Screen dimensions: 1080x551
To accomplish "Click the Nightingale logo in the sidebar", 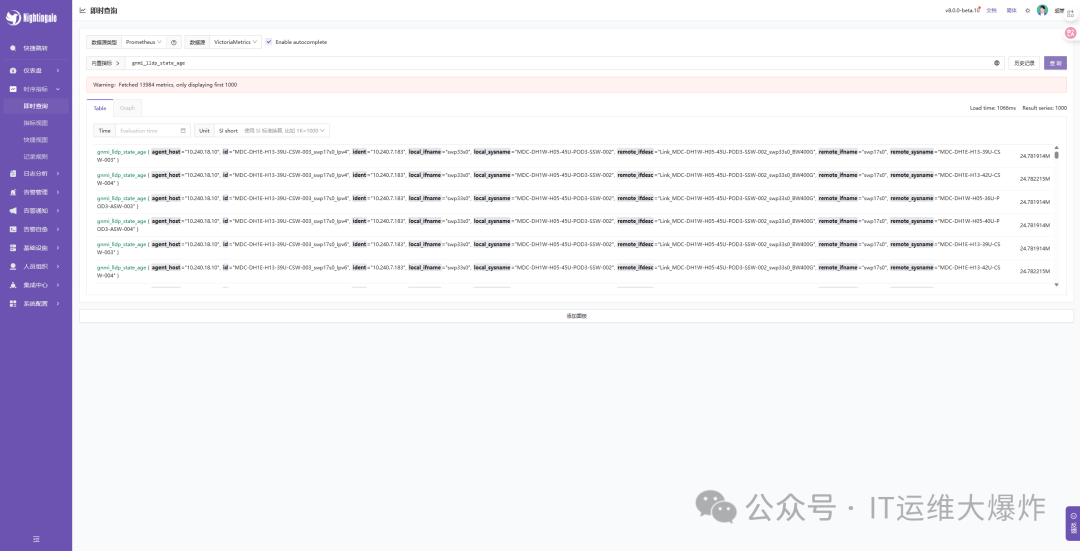I will tap(34, 17).
